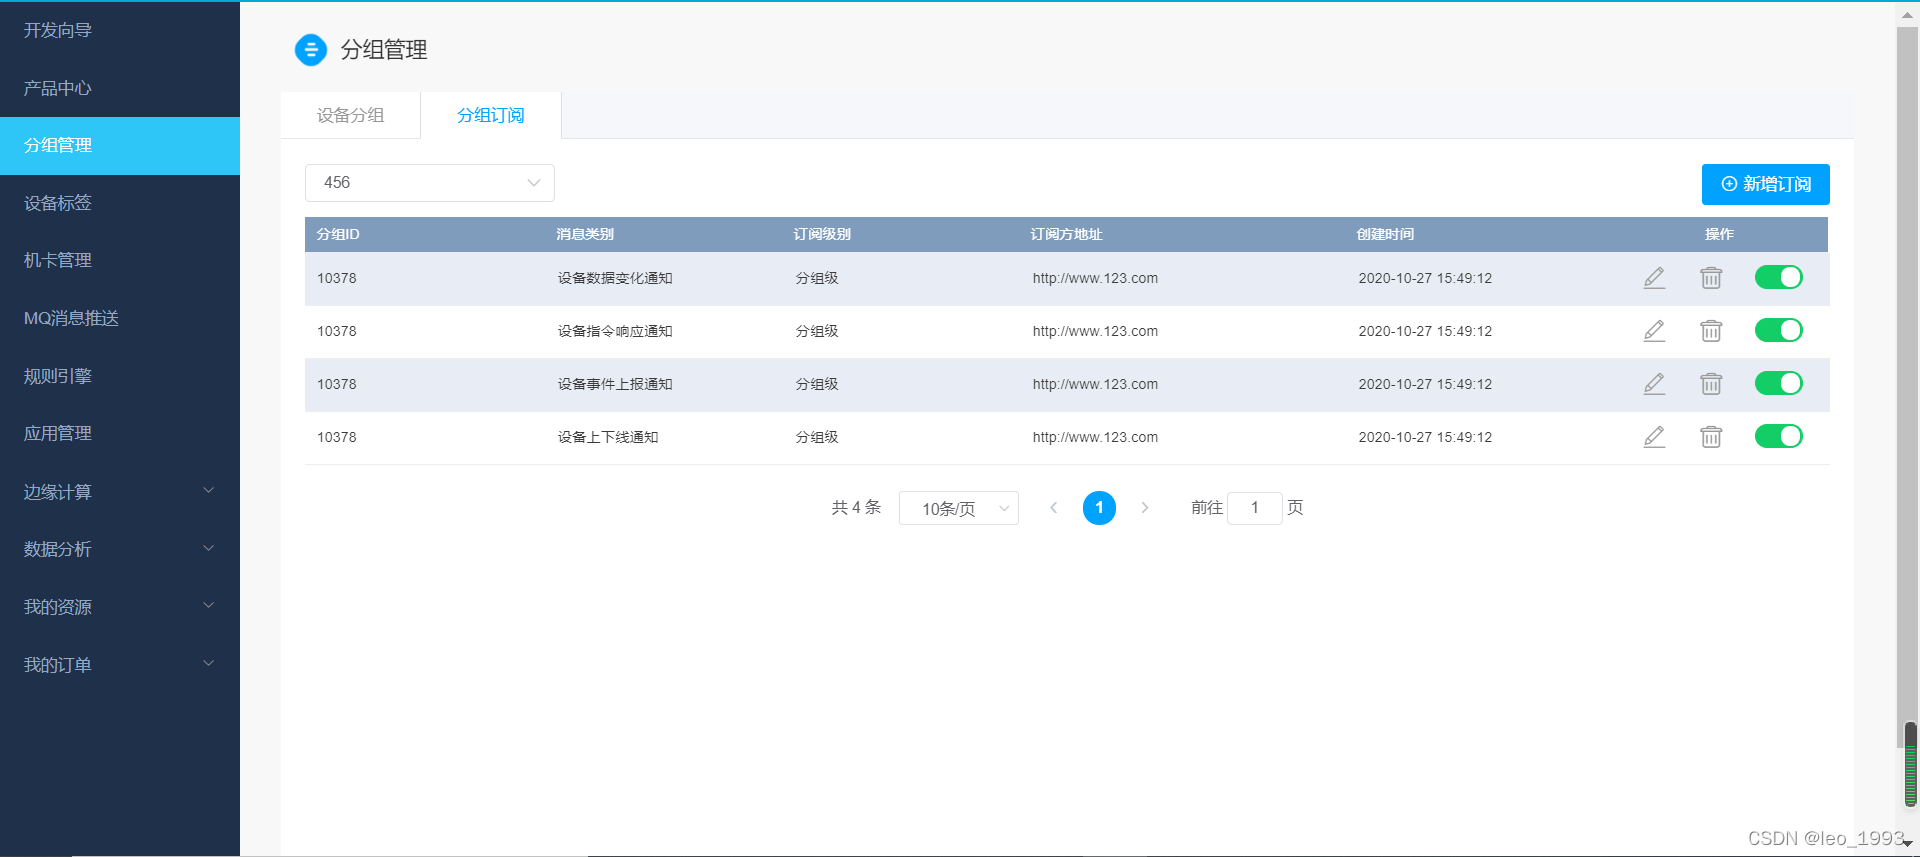Toggle the 设备上下线通知 switch
The width and height of the screenshot is (1920, 857).
[x=1778, y=436]
